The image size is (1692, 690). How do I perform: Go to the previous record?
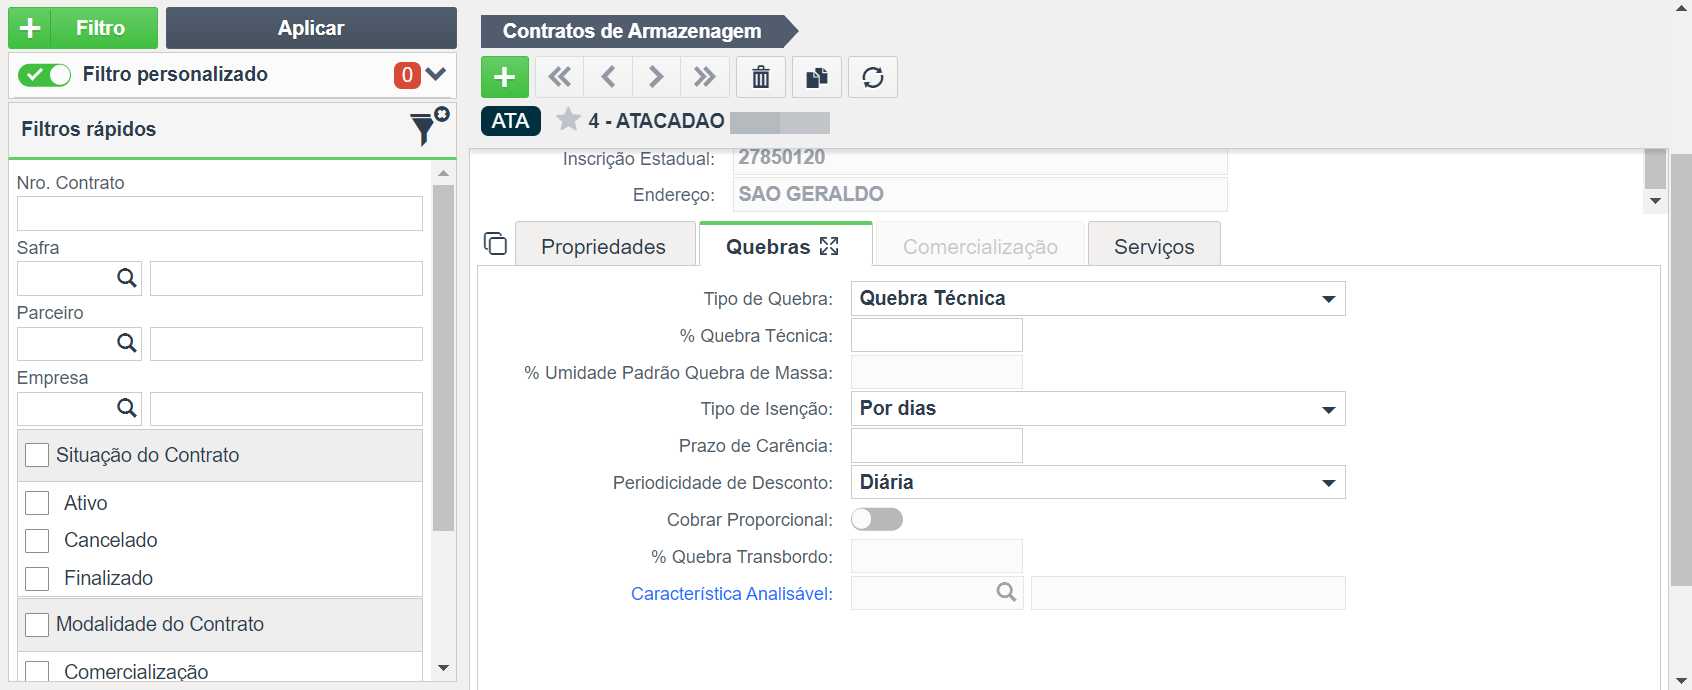pyautogui.click(x=608, y=77)
